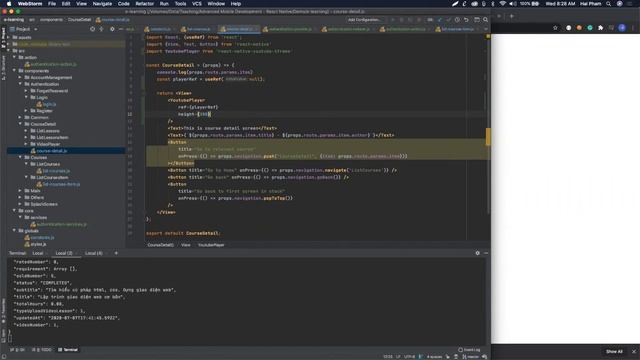Bookmark page with browser star icon

(555, 28)
